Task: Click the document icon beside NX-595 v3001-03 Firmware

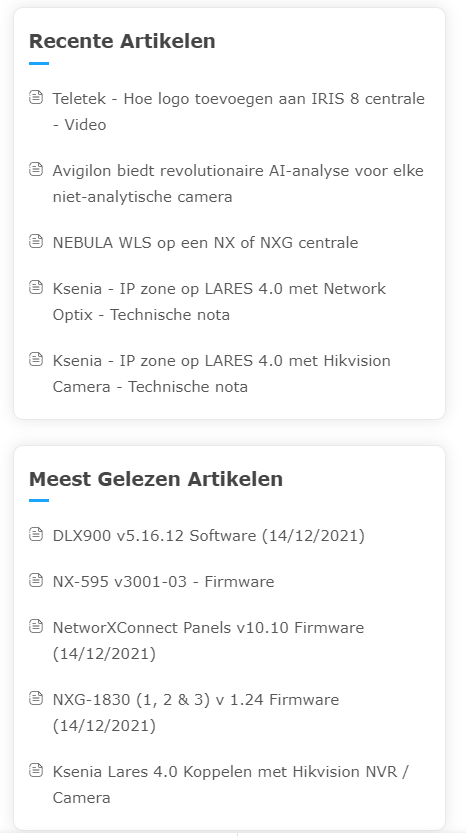Action: pyautogui.click(x=36, y=580)
